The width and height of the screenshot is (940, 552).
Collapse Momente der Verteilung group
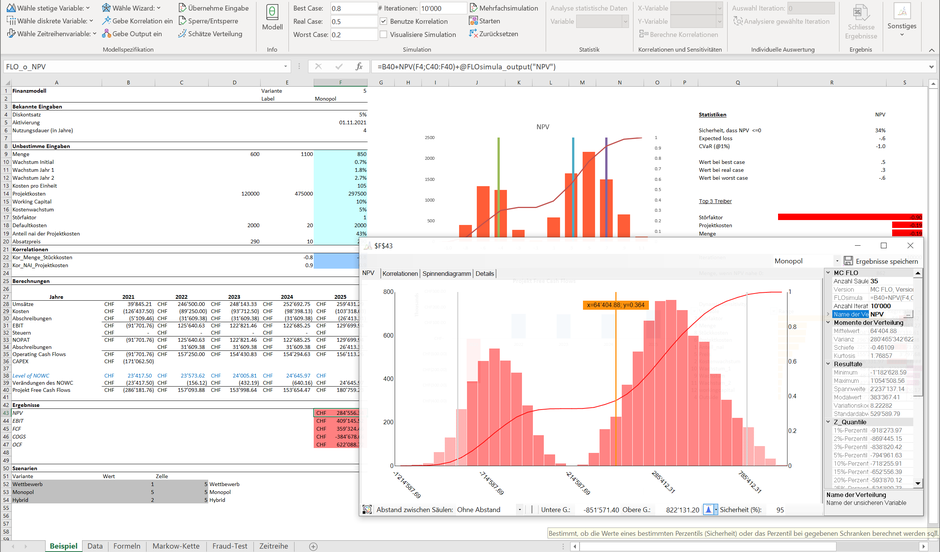coord(828,322)
